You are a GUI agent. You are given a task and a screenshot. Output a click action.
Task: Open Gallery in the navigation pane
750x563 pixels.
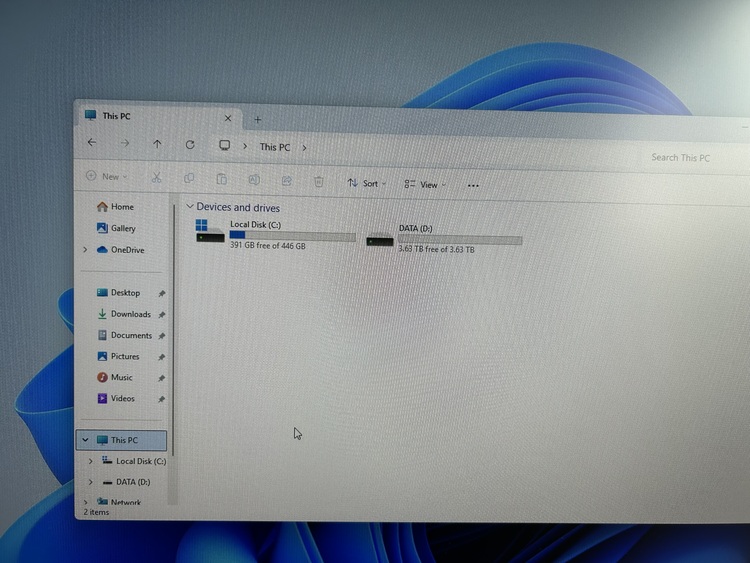click(123, 228)
